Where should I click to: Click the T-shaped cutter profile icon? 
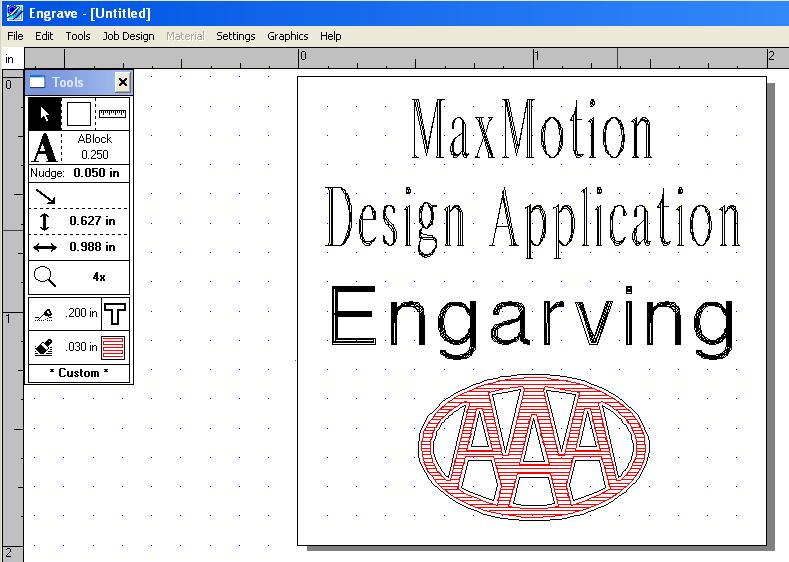[x=115, y=314]
